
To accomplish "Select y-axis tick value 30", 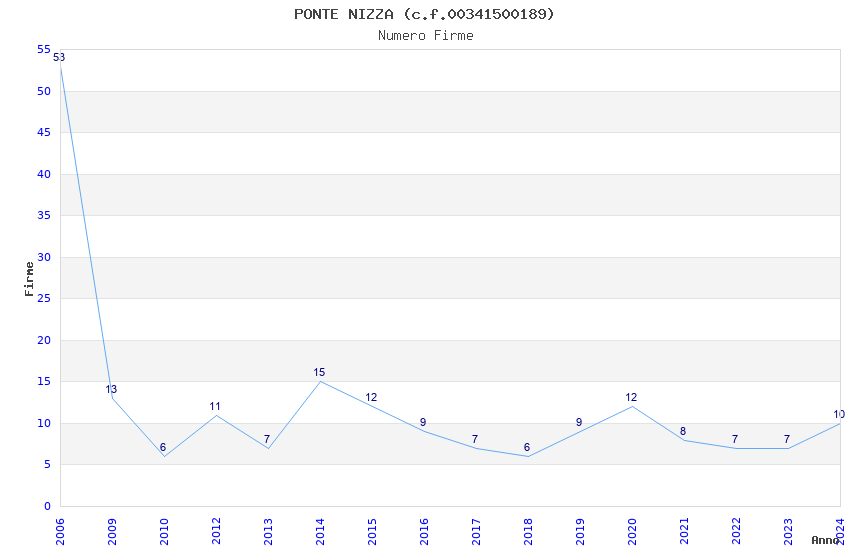I will [x=44, y=257].
